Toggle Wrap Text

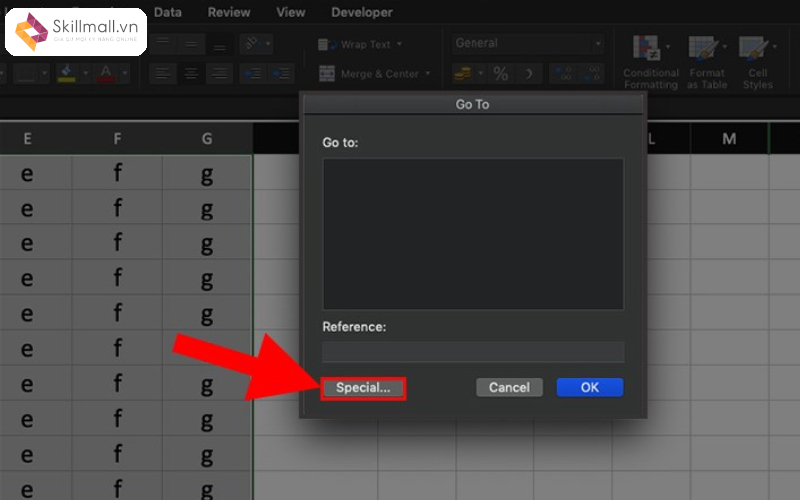pyautogui.click(x=355, y=45)
